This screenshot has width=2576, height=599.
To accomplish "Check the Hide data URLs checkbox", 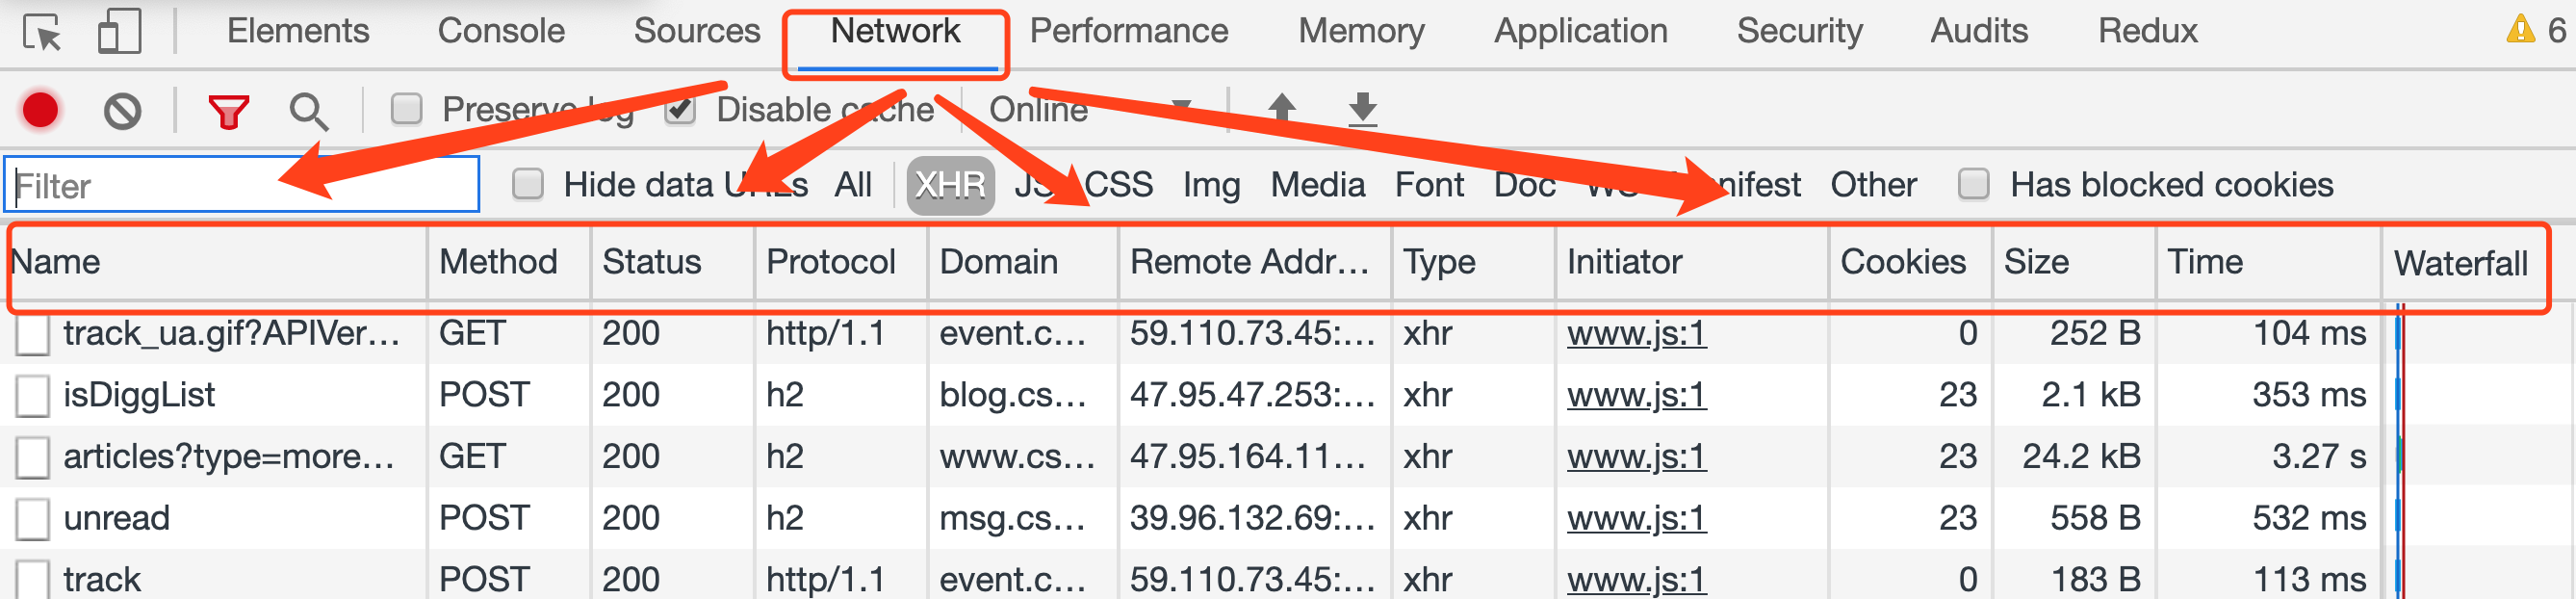I will coord(527,184).
